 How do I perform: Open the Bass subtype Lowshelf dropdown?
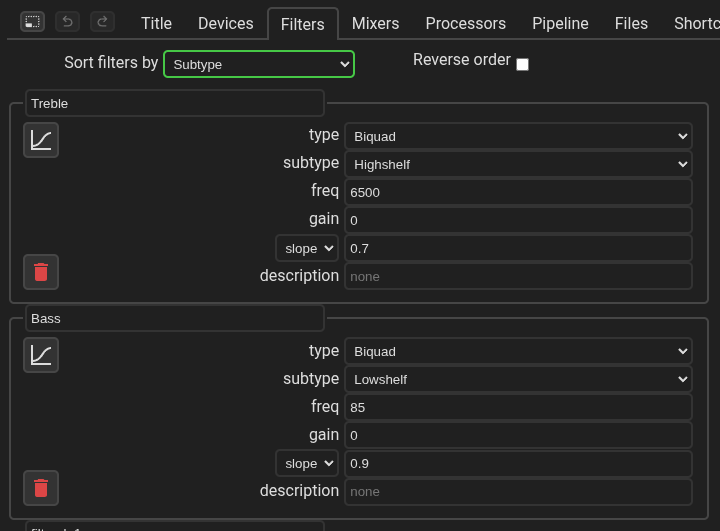(x=518, y=379)
